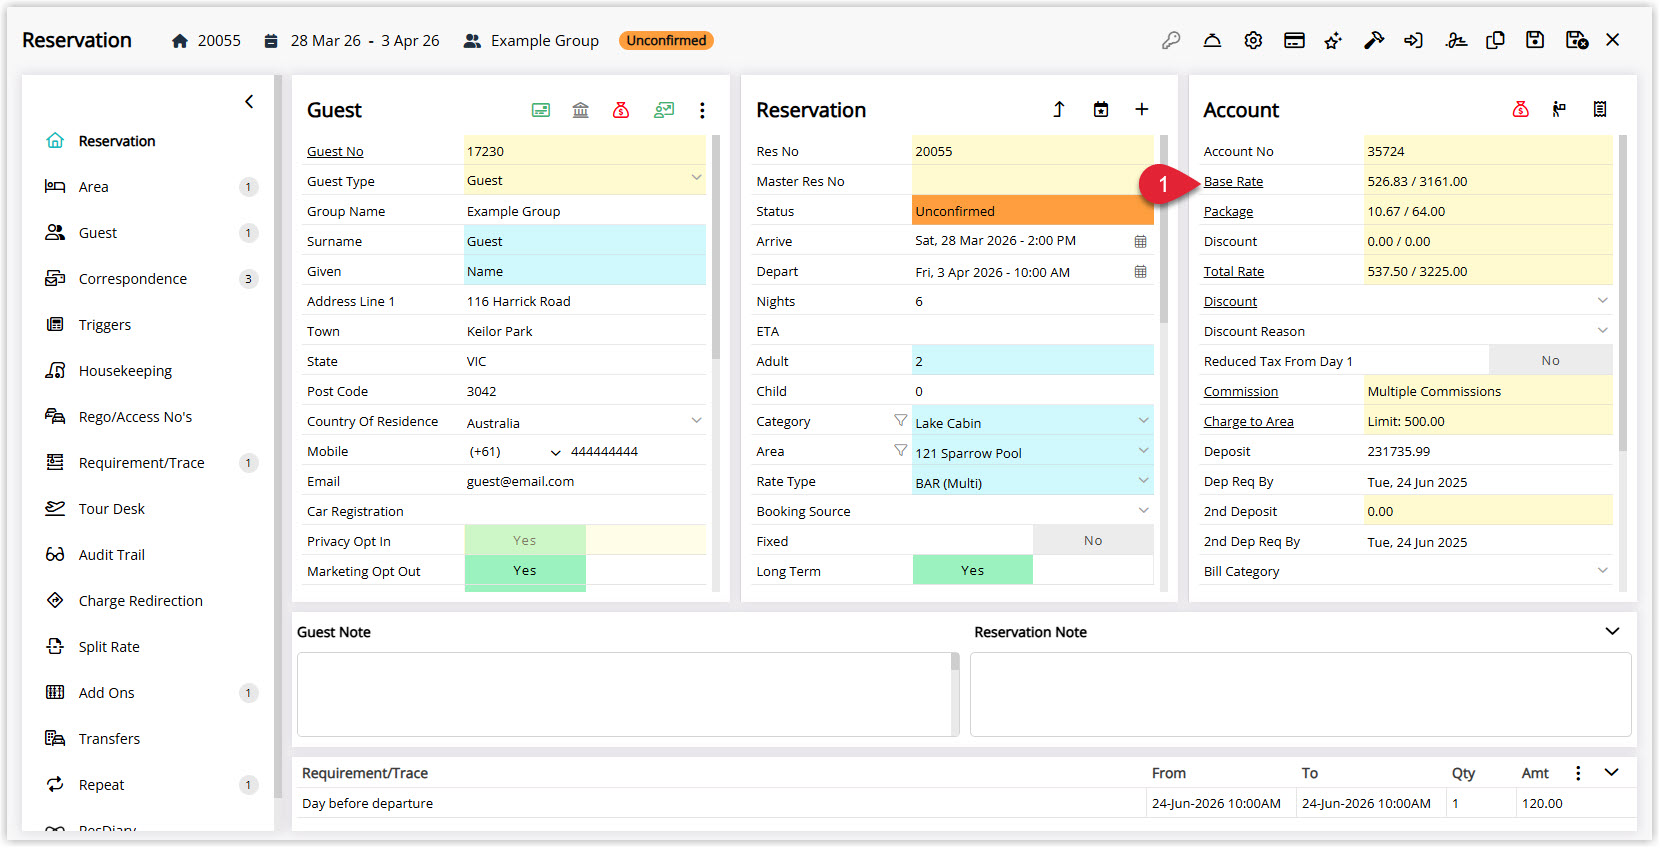This screenshot has height=848, width=1660.
Task: Click the Total Rate link
Action: tap(1234, 272)
